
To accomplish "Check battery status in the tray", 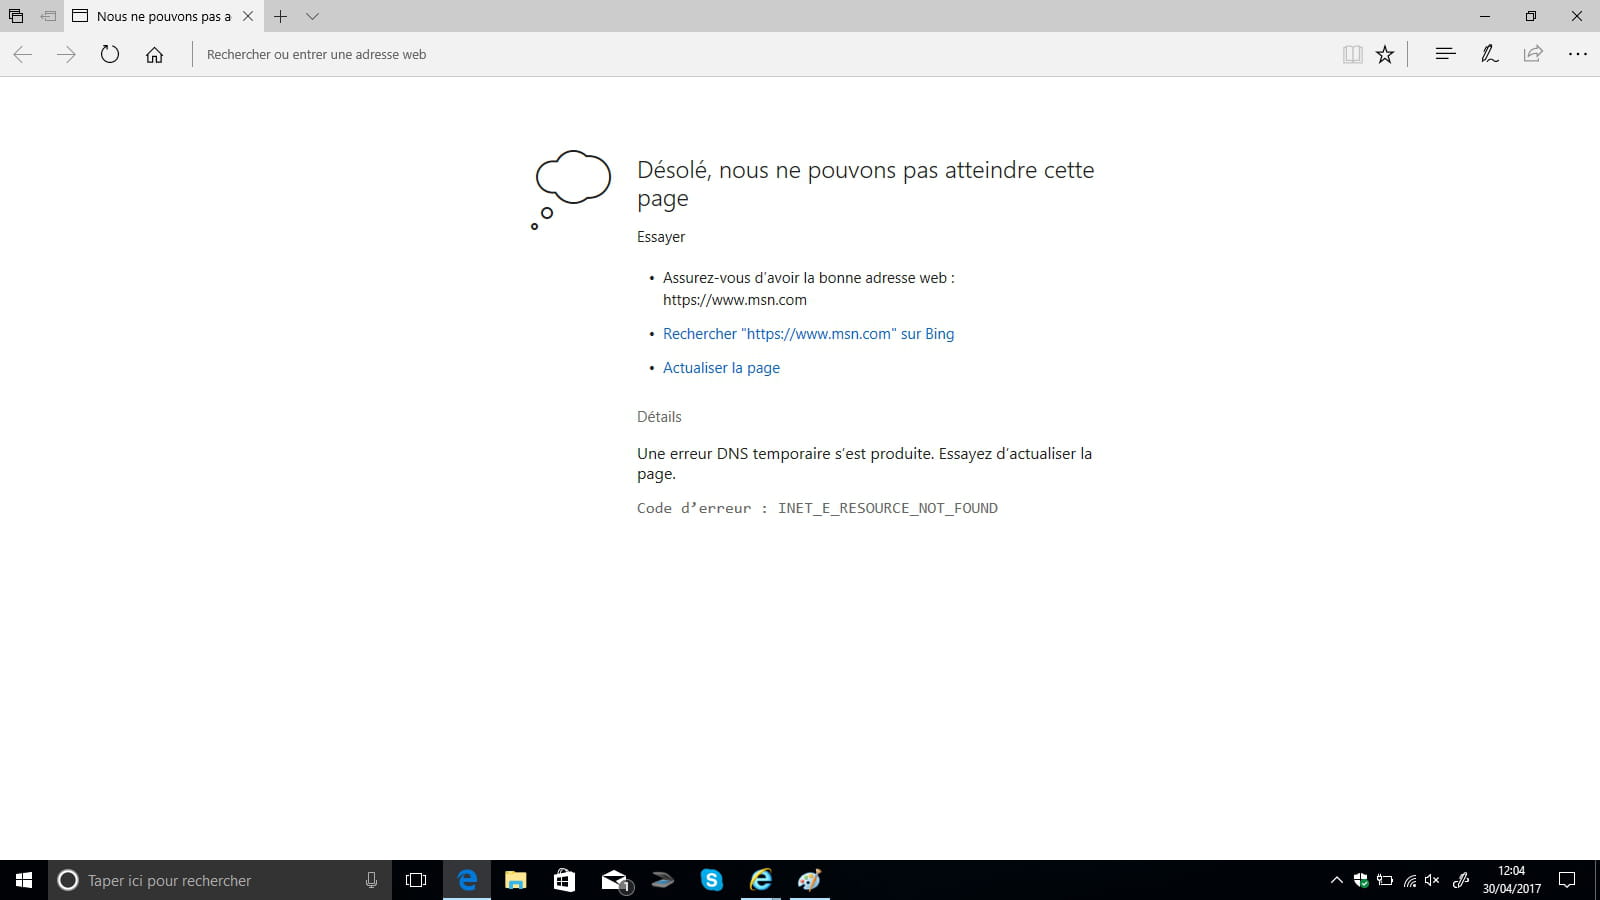I will [1385, 880].
